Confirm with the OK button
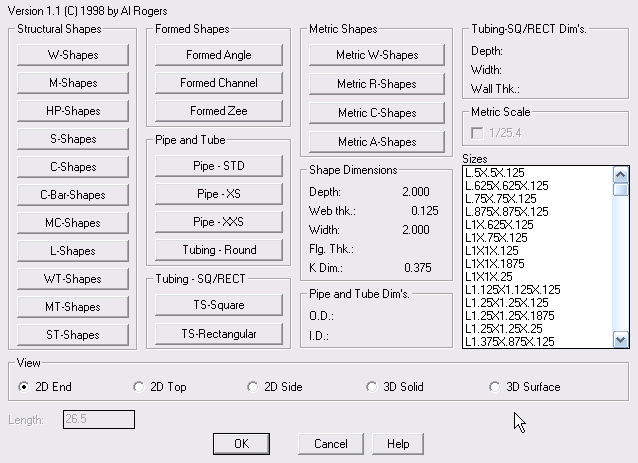 (x=241, y=444)
